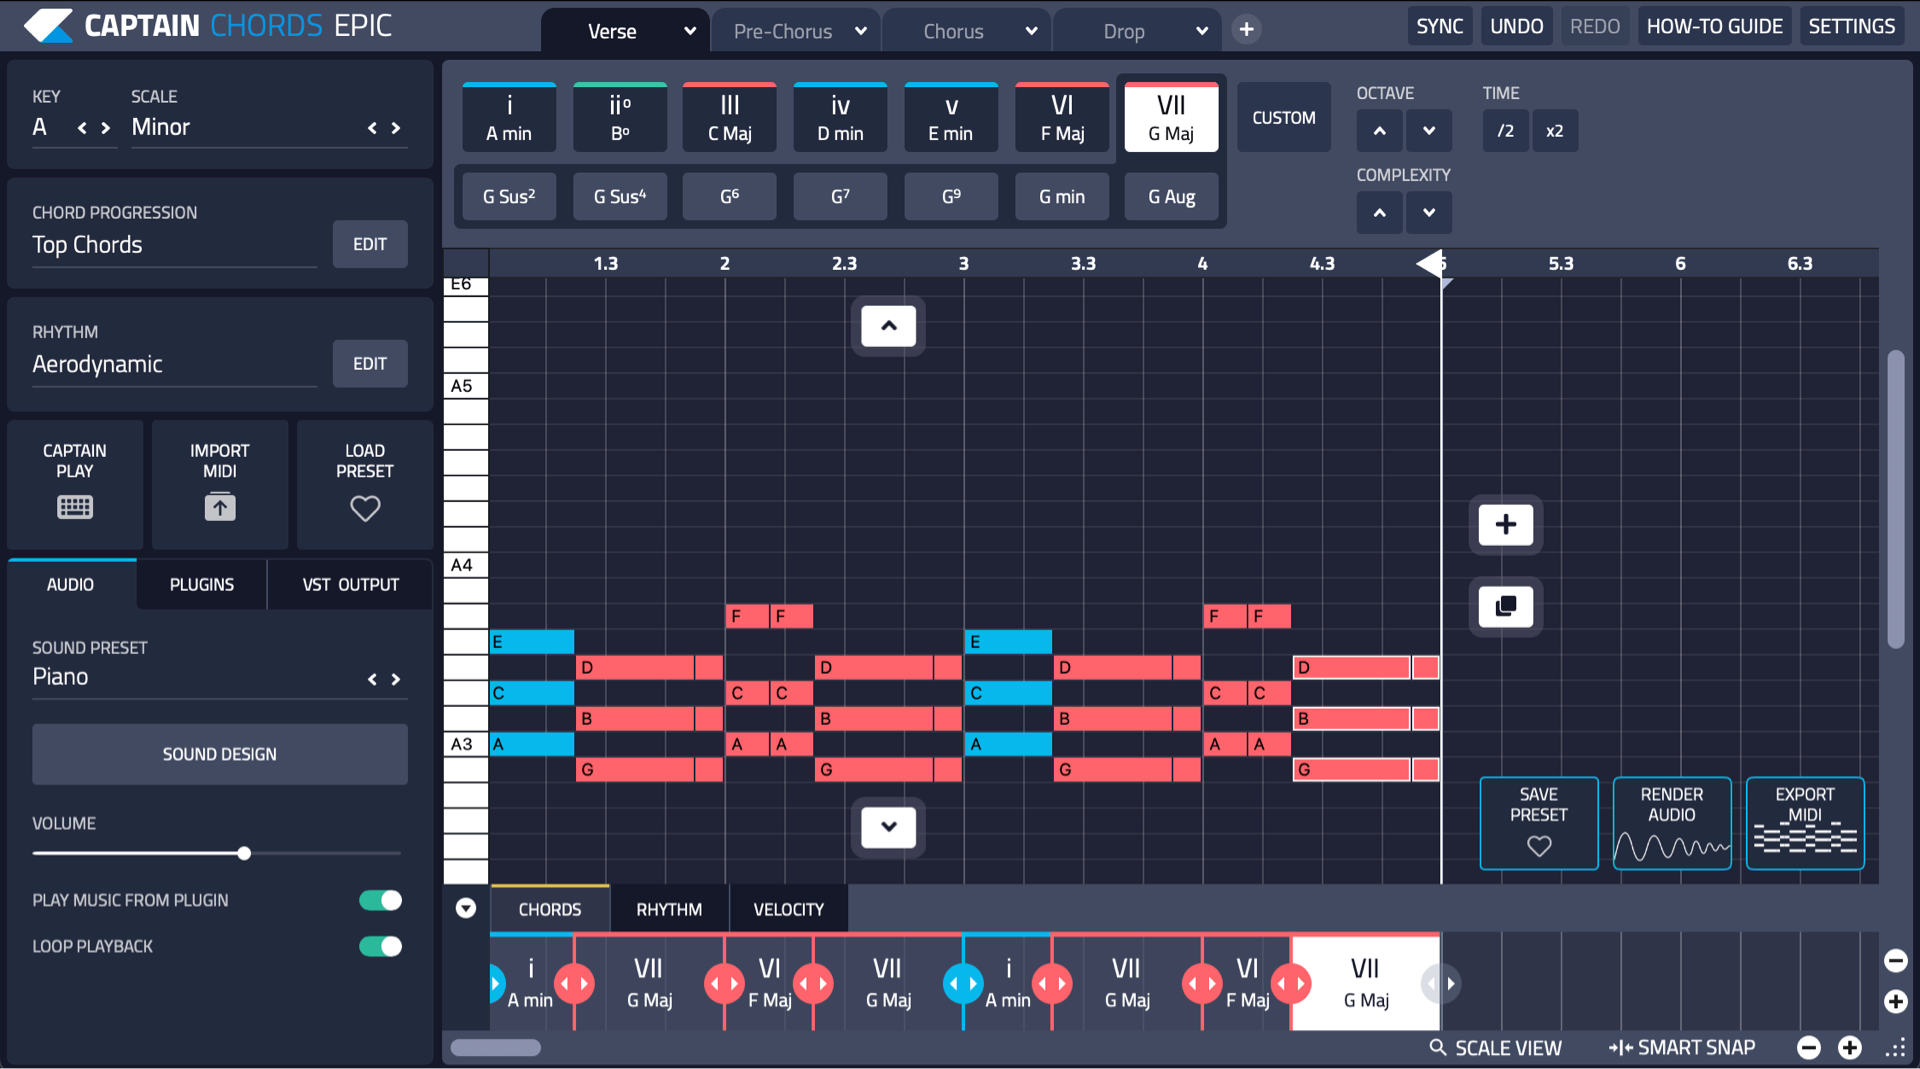This screenshot has width=1920, height=1069.
Task: Click the plus icon to add chord
Action: tap(1505, 525)
